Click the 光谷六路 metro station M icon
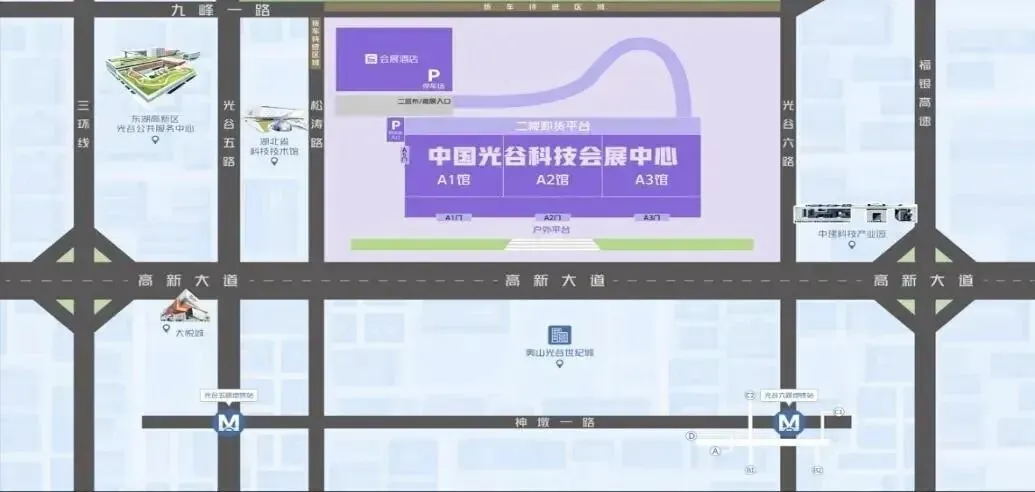 [789, 422]
